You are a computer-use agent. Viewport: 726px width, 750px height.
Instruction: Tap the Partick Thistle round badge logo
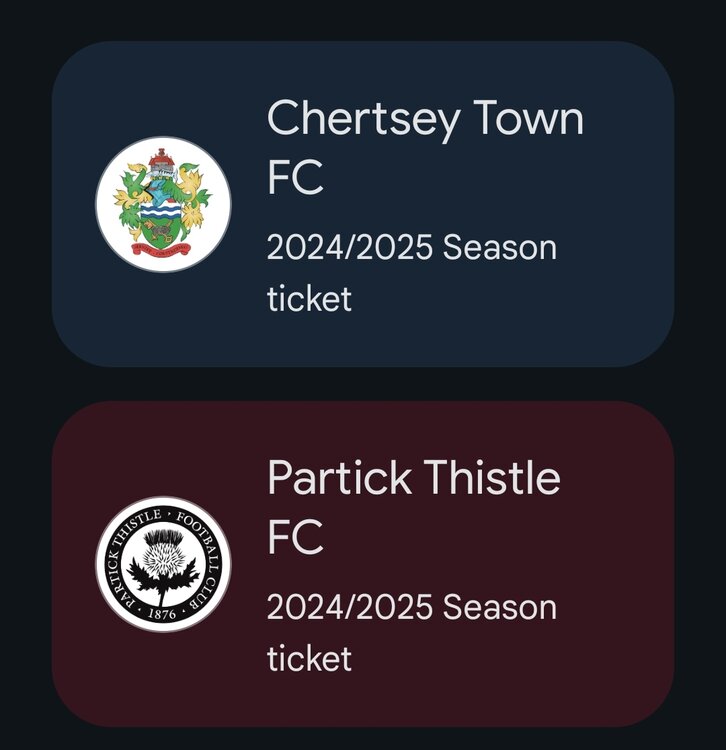click(163, 564)
